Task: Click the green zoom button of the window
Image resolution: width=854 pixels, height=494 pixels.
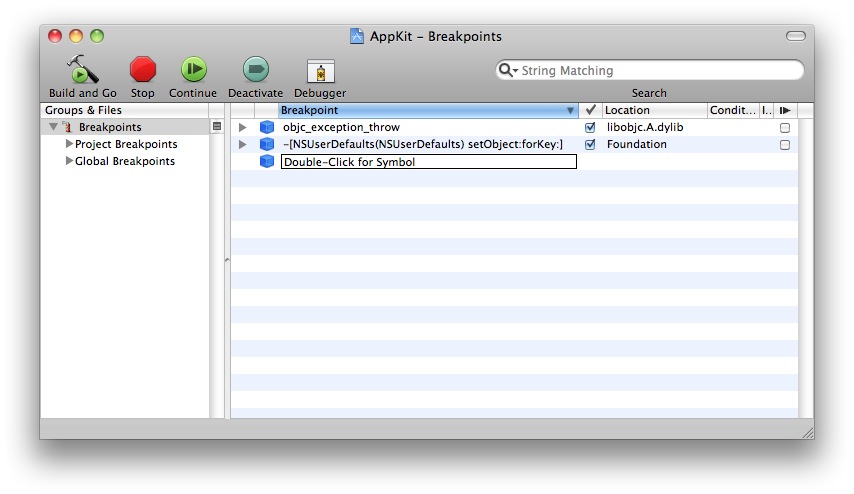Action: [97, 36]
